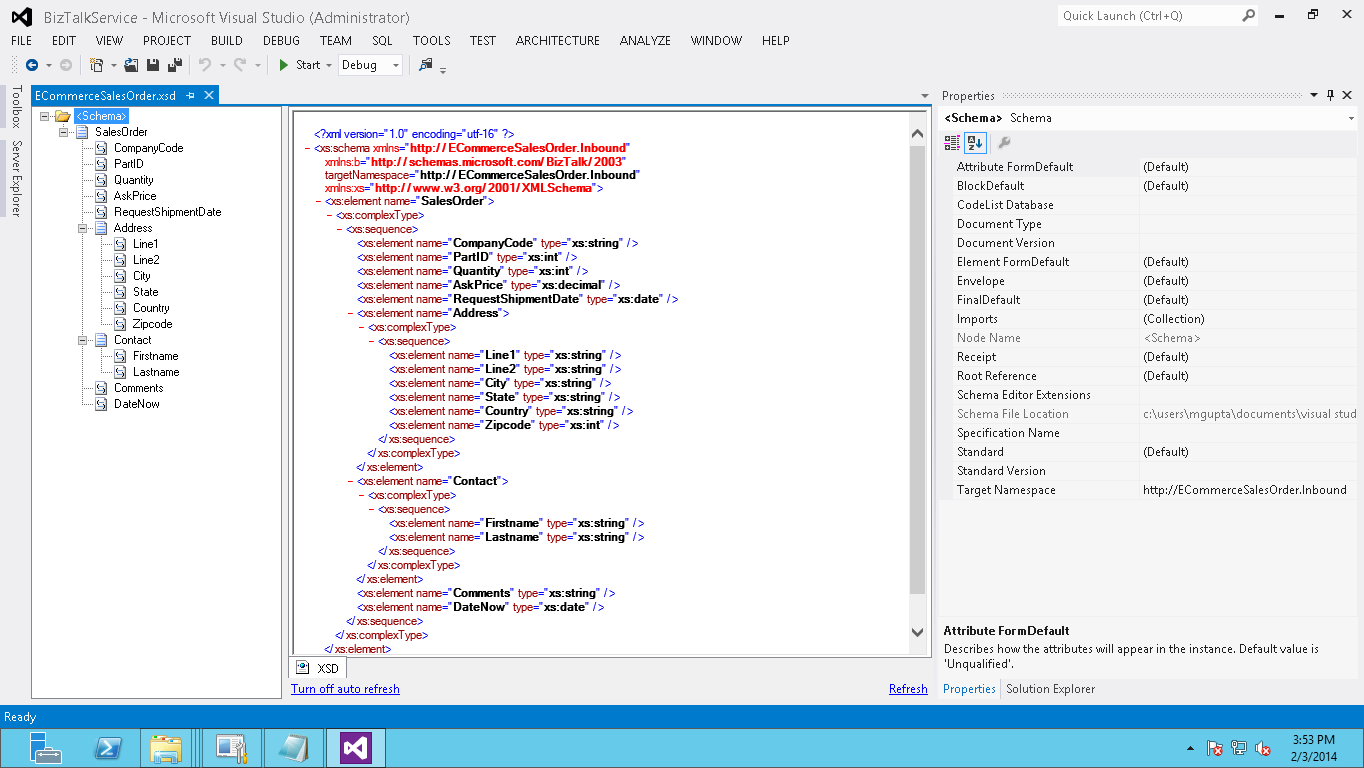Select the RequestShipmentDate tree node

167,212
